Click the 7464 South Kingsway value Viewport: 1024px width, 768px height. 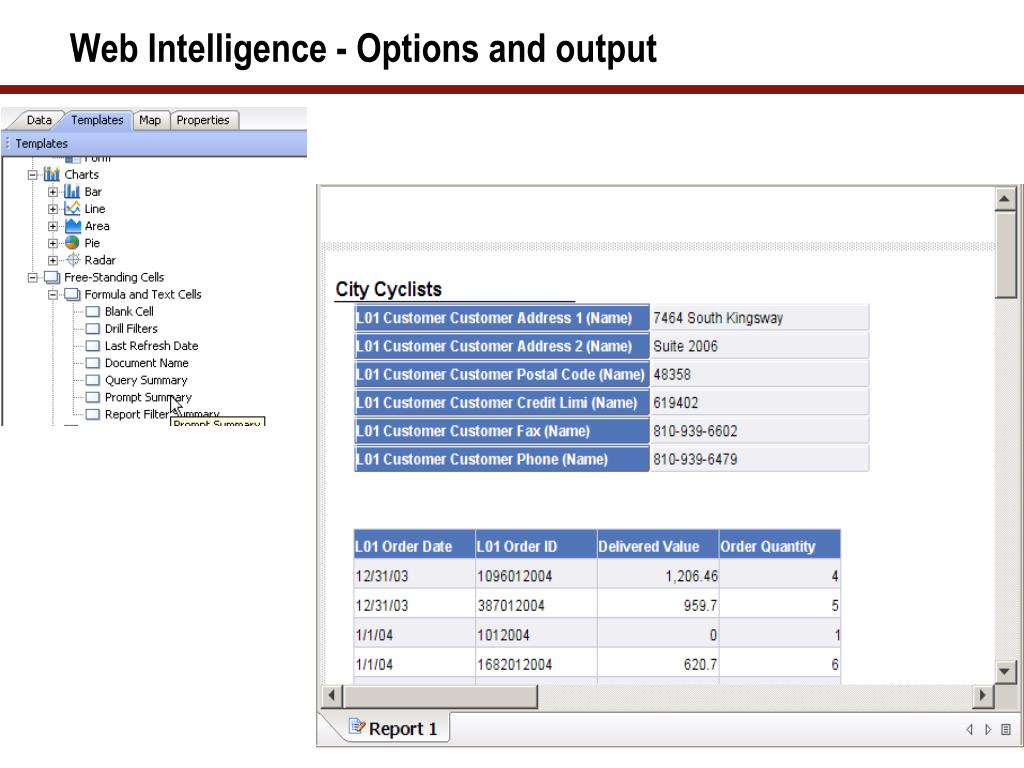[760, 318]
